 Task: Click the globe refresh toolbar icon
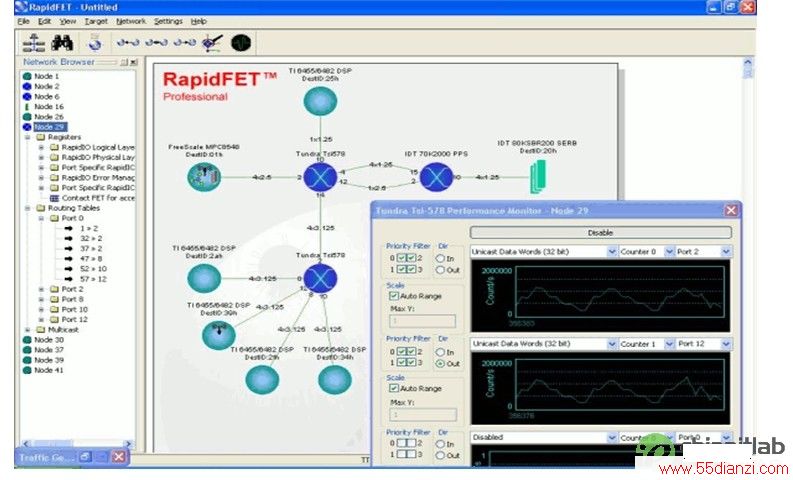(95, 43)
